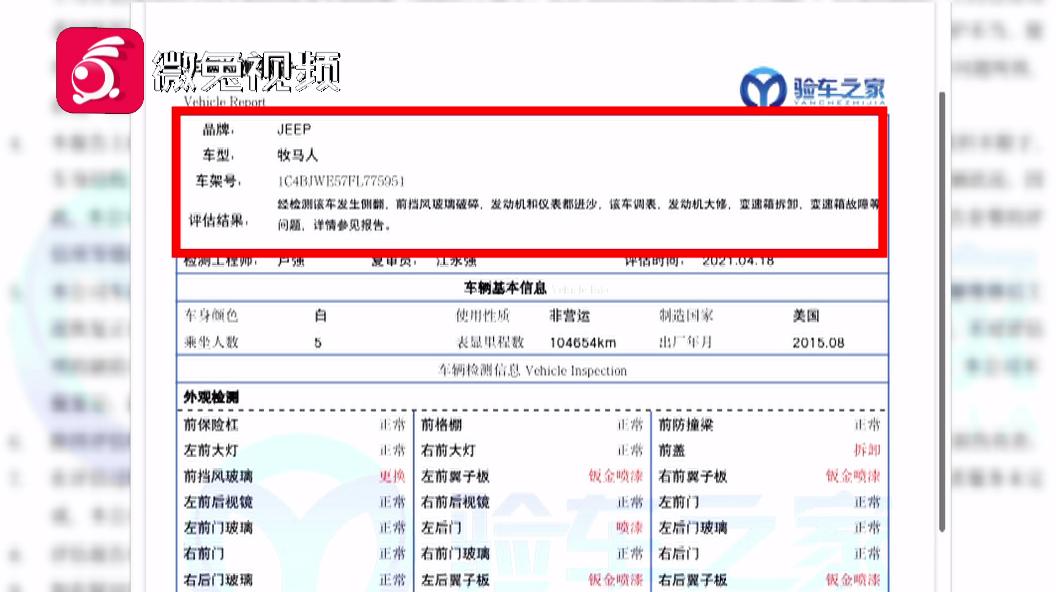The height and width of the screenshot is (592, 1056).
Task: Click the "前防撞梁" inspection item
Action: tap(686, 425)
